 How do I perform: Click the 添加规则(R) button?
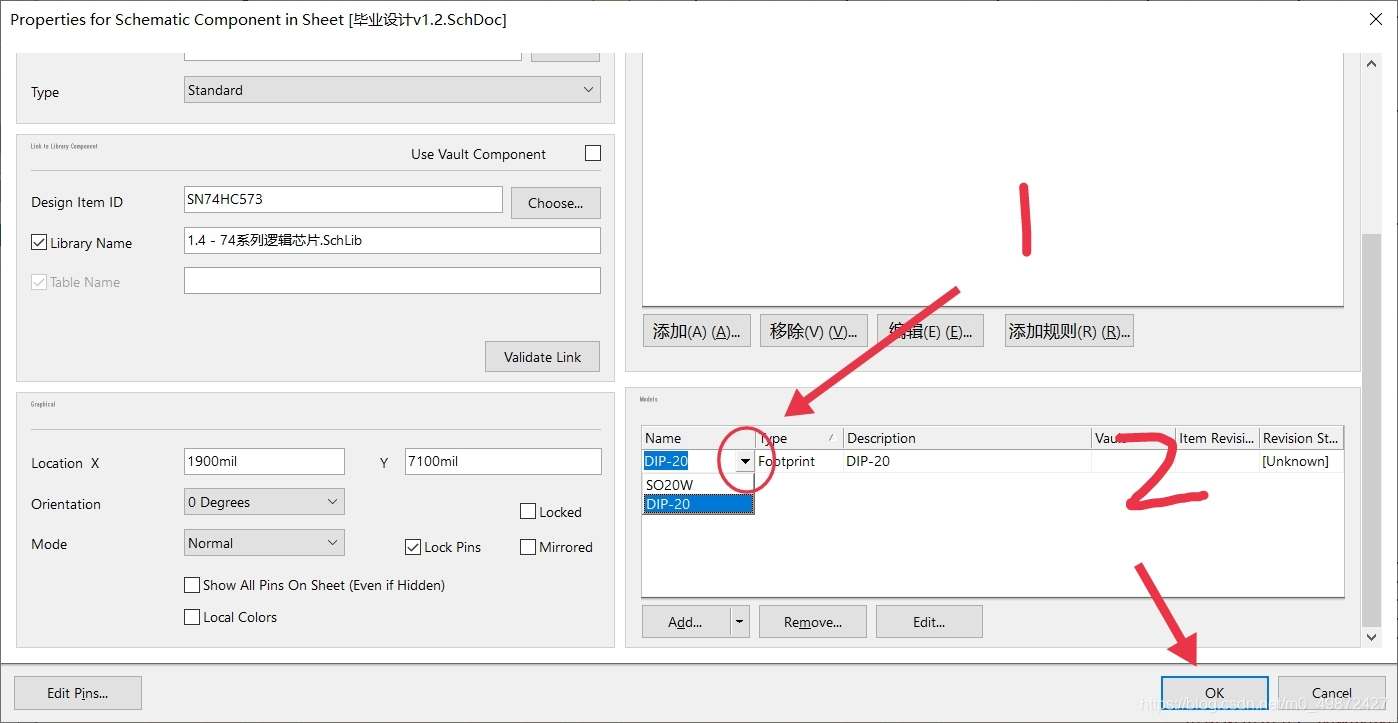pos(1069,331)
